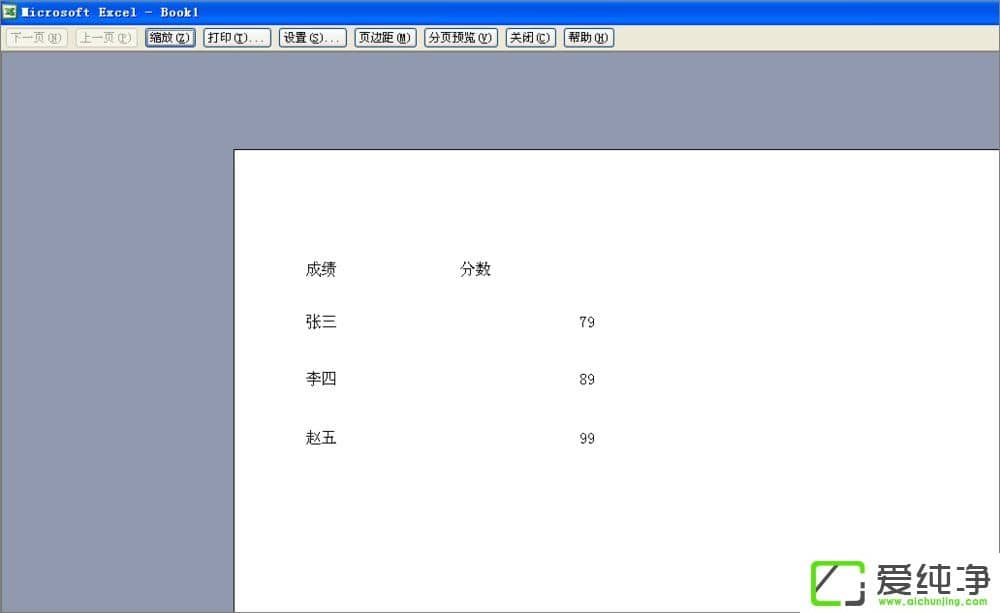This screenshot has width=1000, height=613.
Task: Click the name 李四 in the preview
Action: (x=321, y=379)
